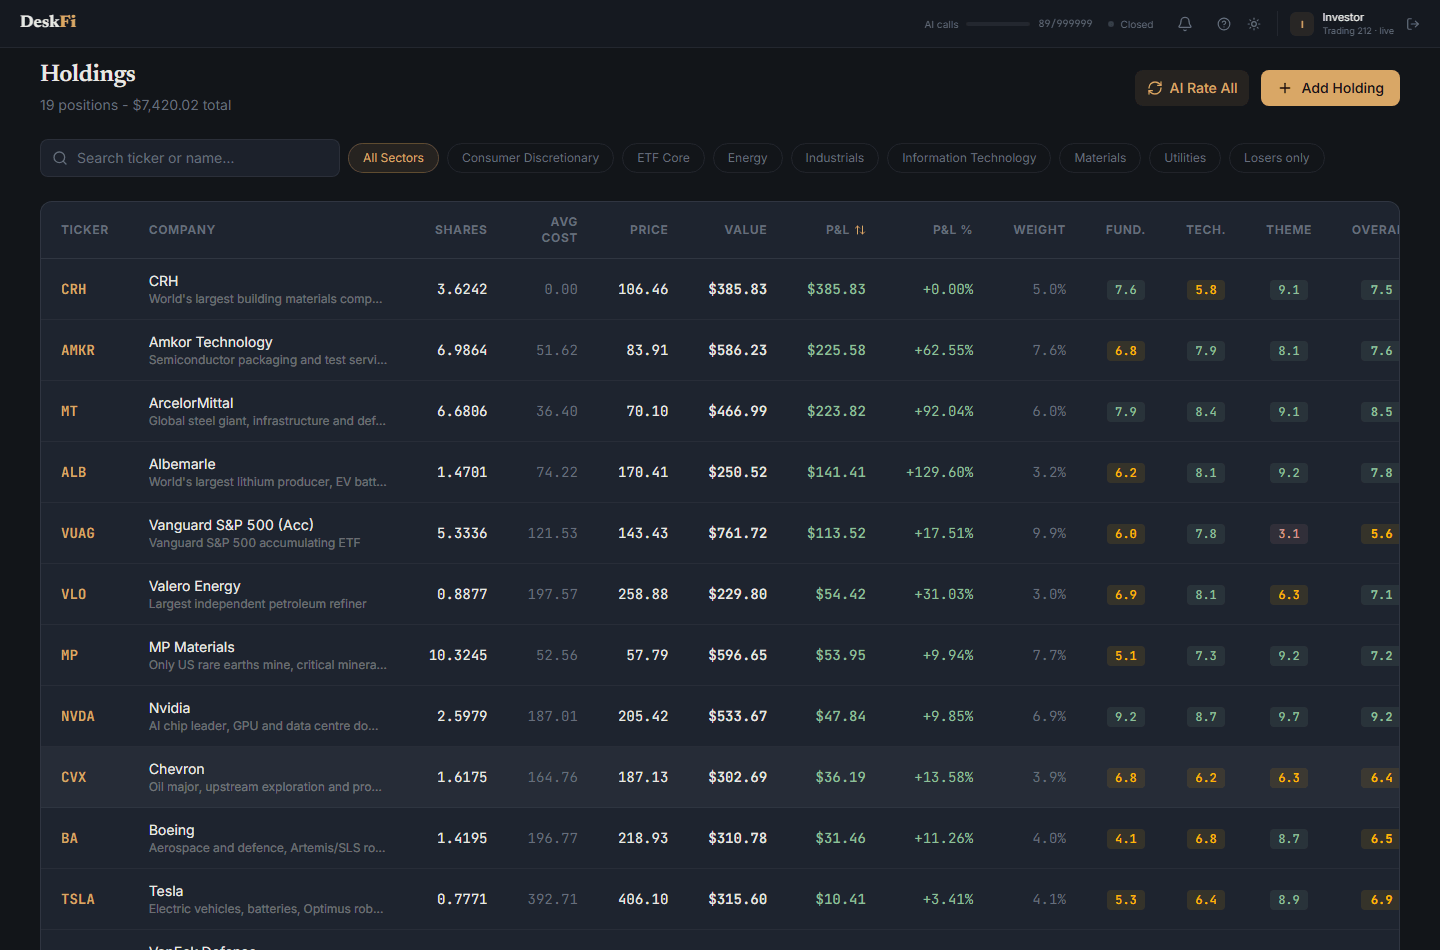Viewport: 1440px width, 950px height.
Task: Open the CVX ticker link
Action: pos(74,778)
